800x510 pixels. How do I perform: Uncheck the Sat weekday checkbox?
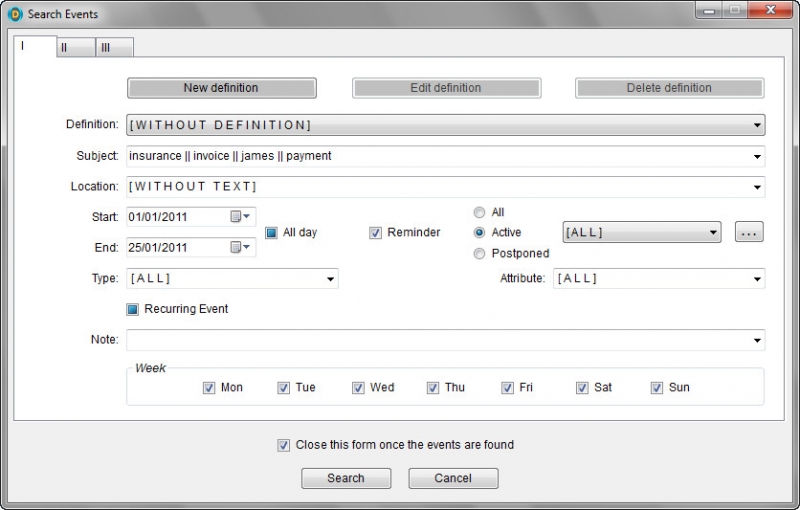[x=582, y=388]
